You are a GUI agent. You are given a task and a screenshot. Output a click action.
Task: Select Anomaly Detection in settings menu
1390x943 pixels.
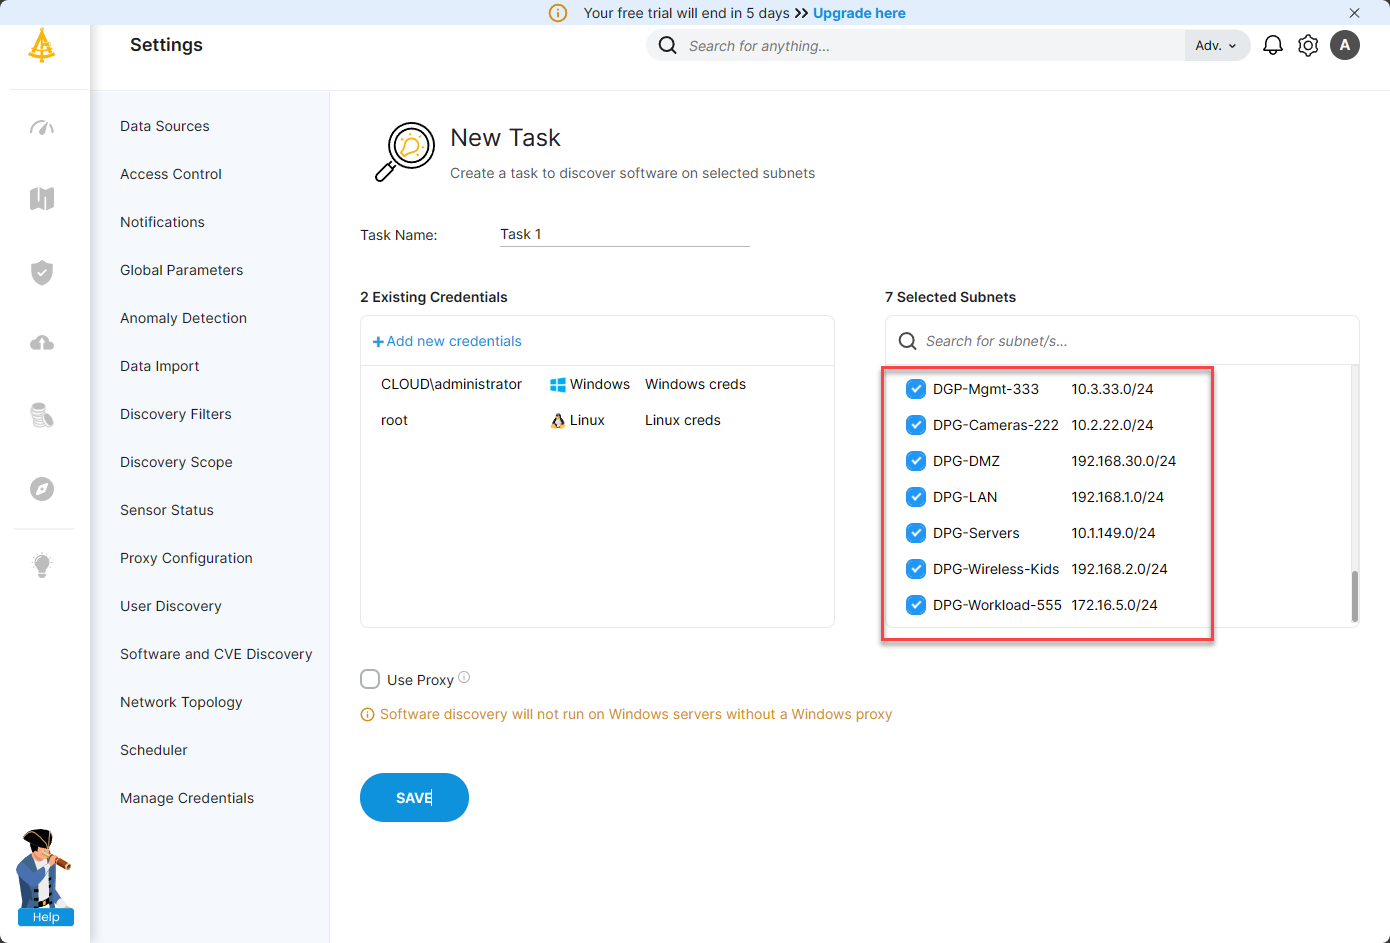click(x=183, y=318)
